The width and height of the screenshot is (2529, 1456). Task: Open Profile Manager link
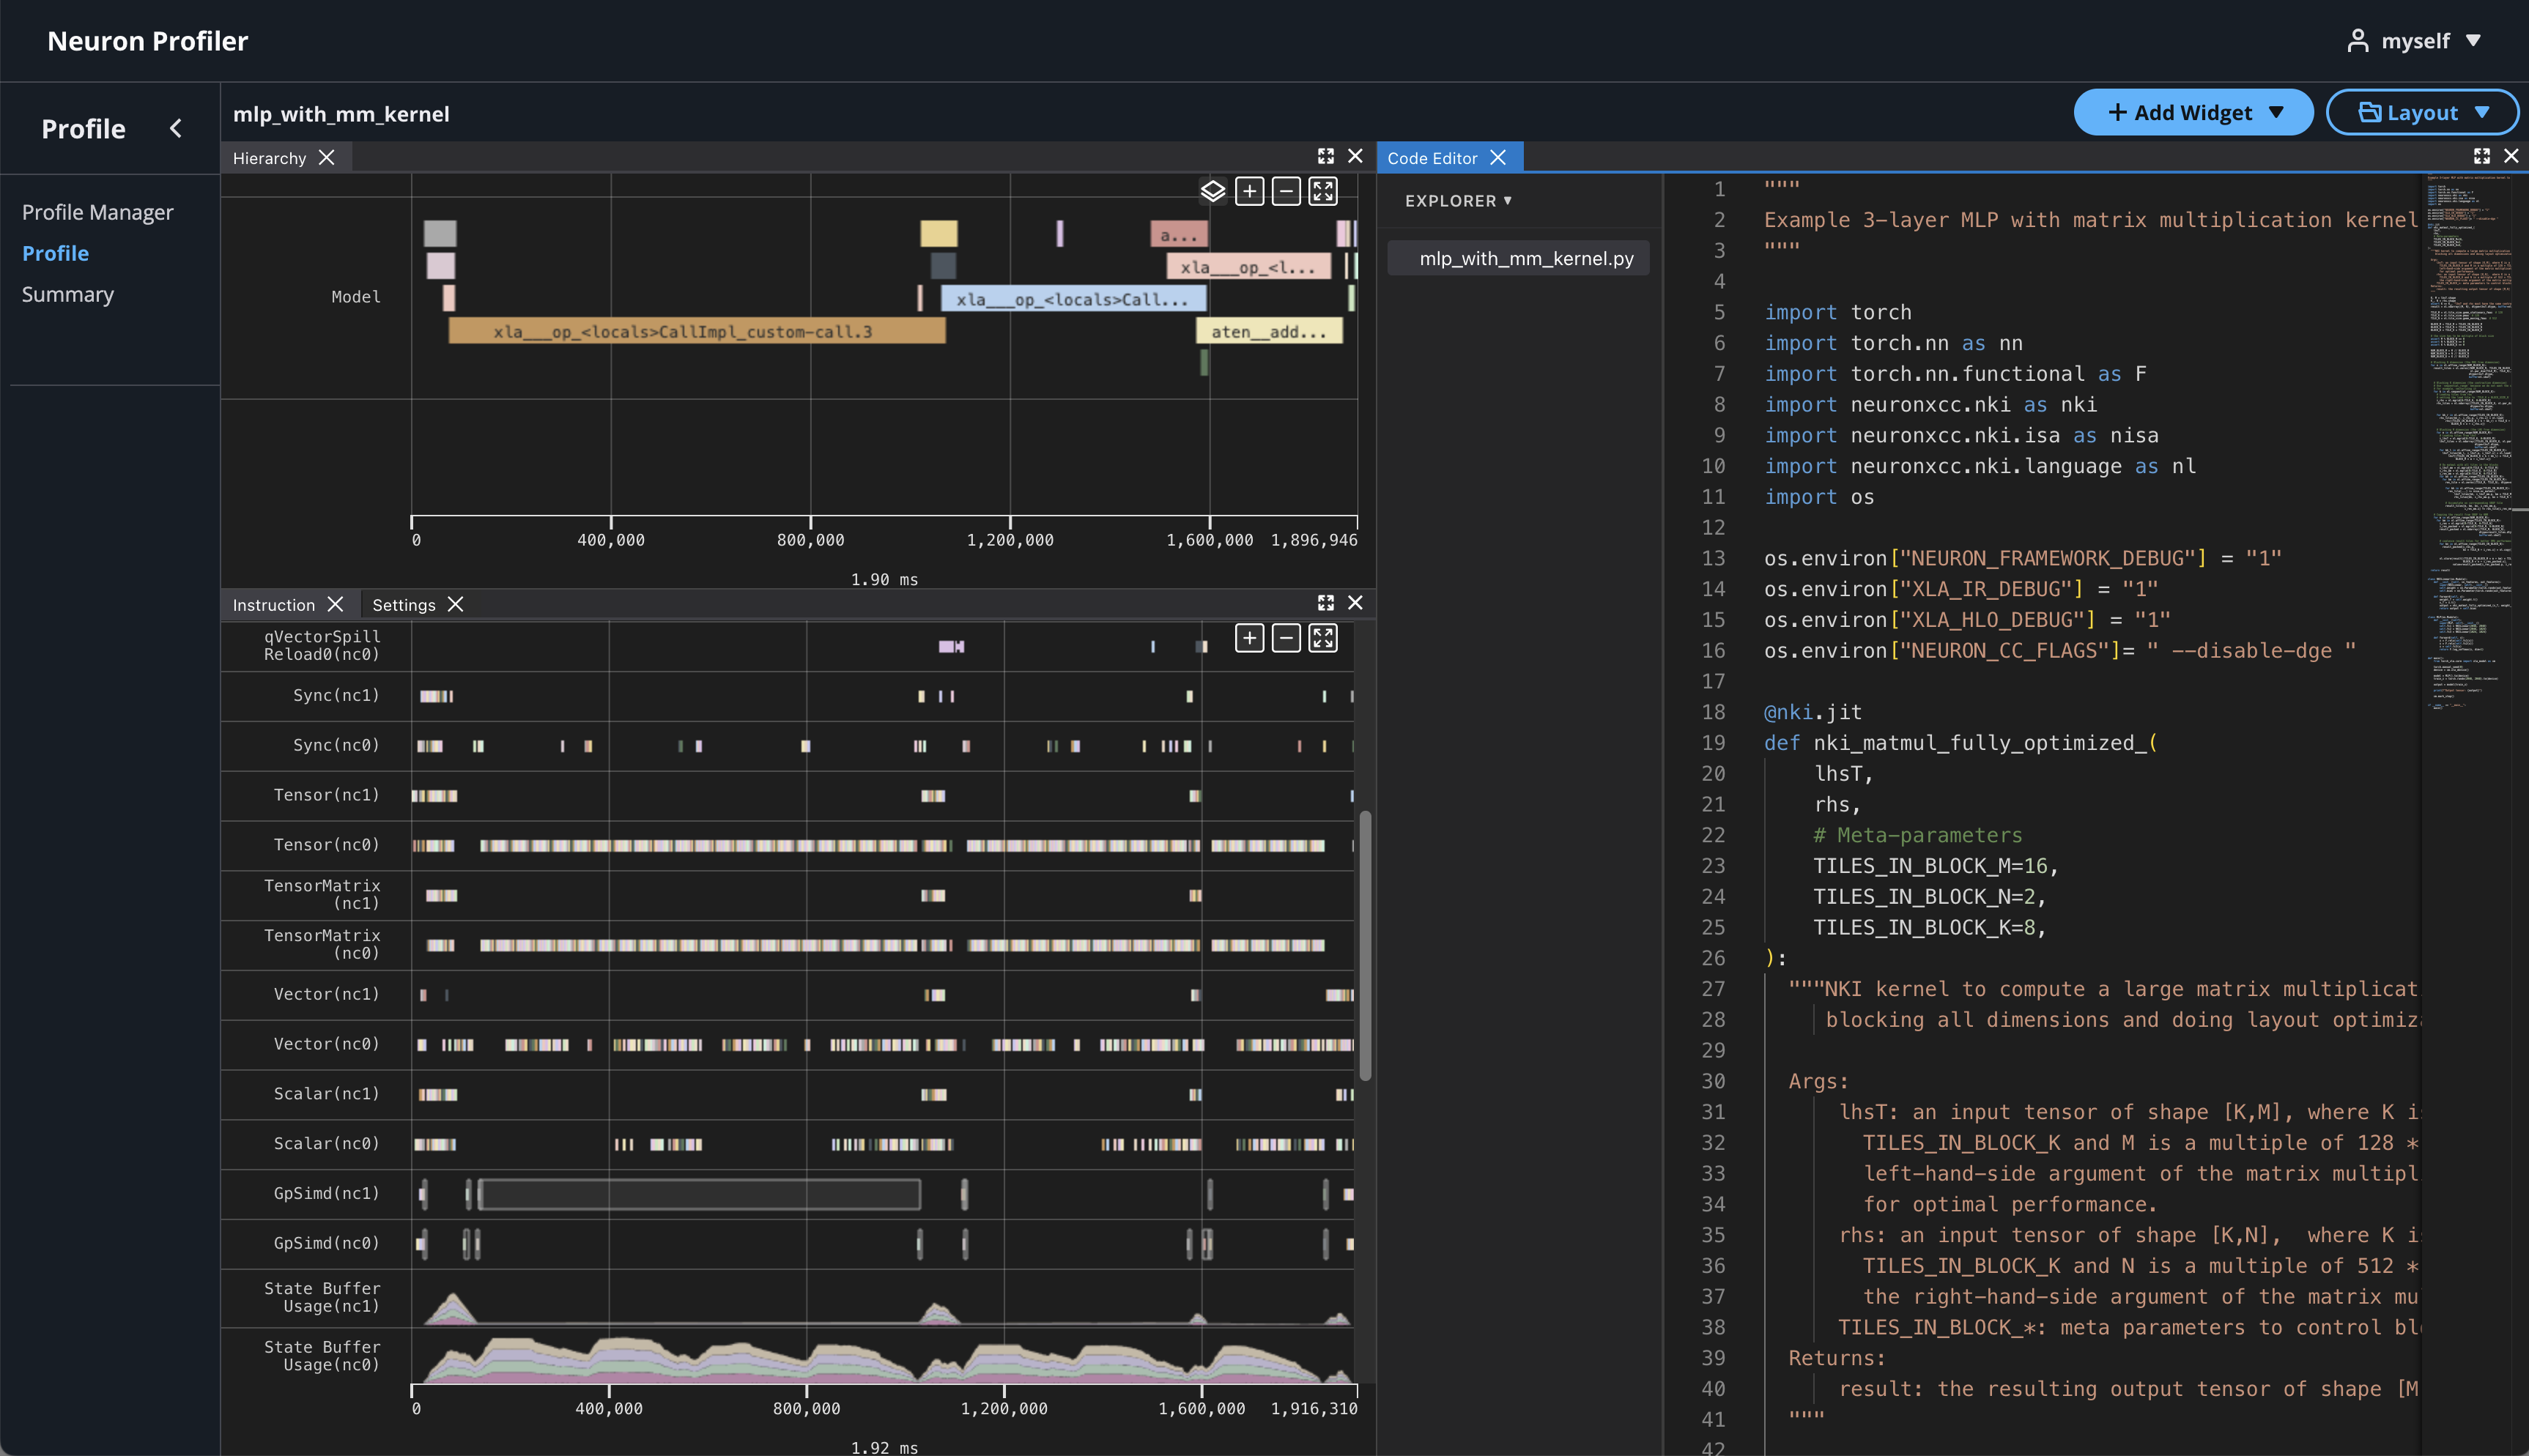point(97,212)
